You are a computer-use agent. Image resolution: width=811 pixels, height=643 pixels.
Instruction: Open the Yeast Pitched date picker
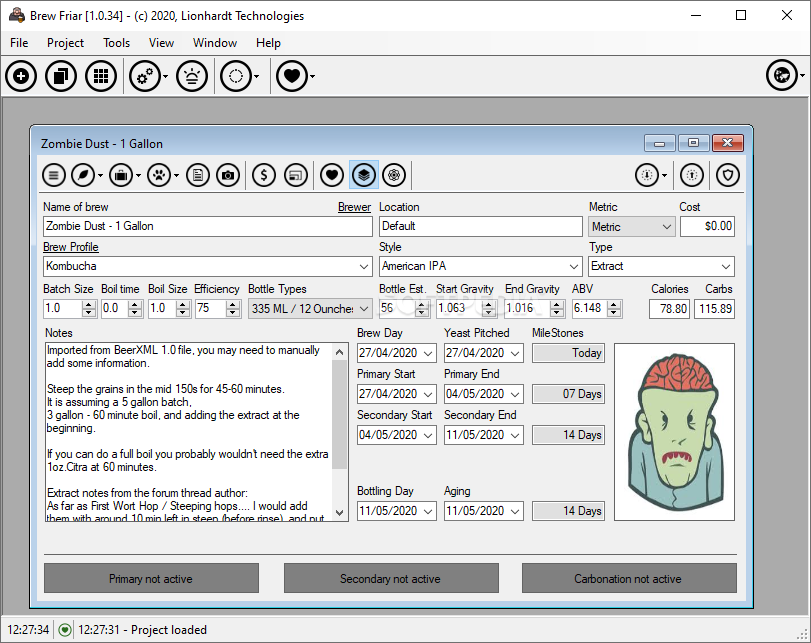pos(515,353)
